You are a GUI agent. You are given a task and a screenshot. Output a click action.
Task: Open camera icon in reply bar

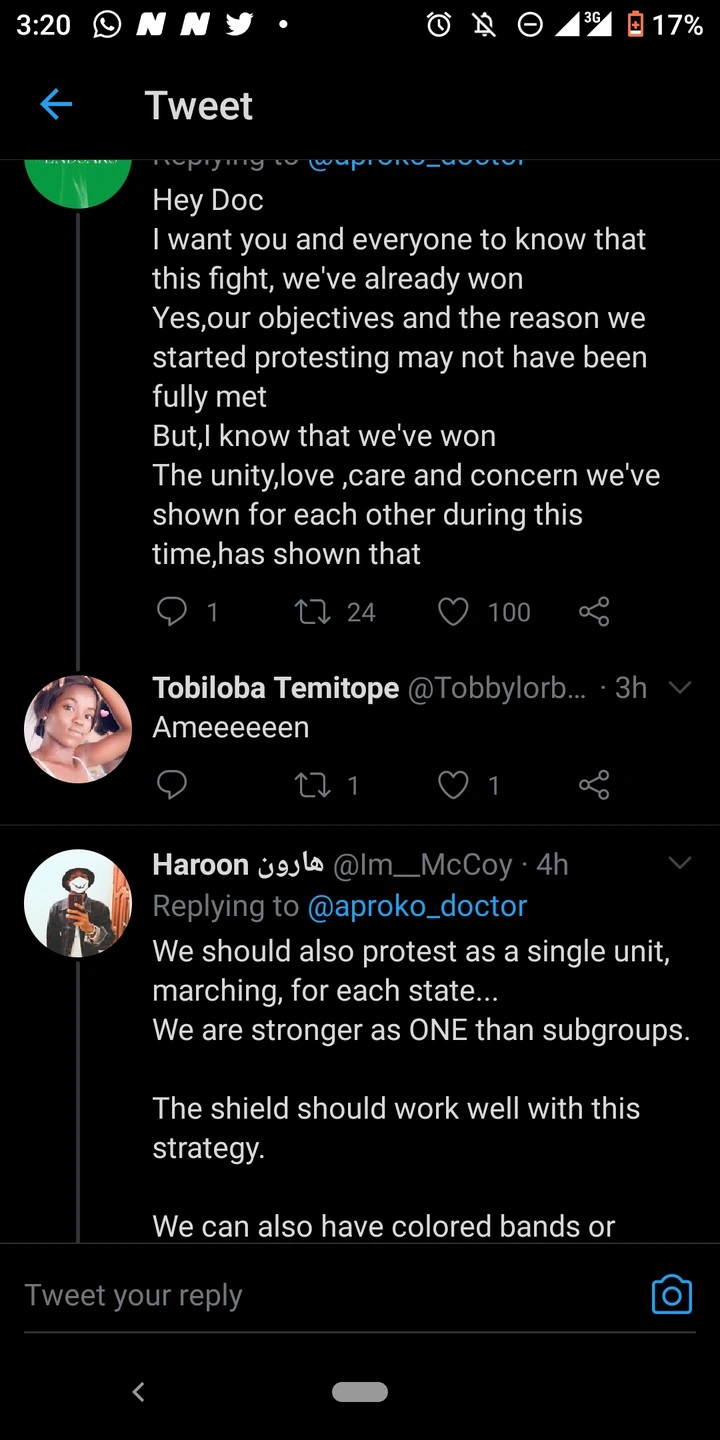671,1295
